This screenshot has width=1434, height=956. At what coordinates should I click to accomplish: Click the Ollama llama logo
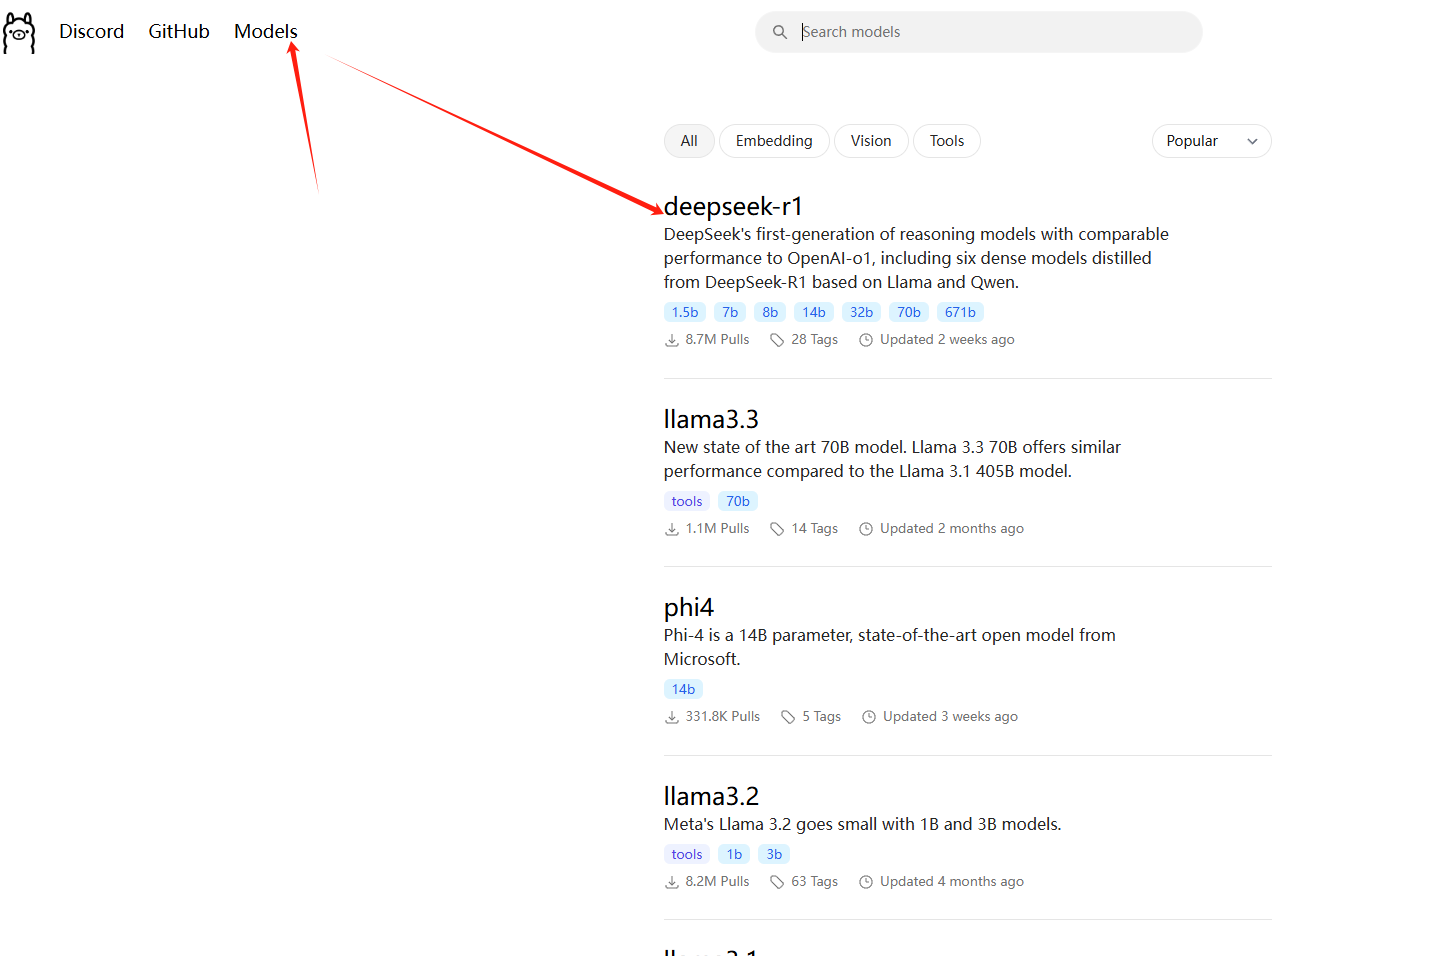pyautogui.click(x=19, y=32)
